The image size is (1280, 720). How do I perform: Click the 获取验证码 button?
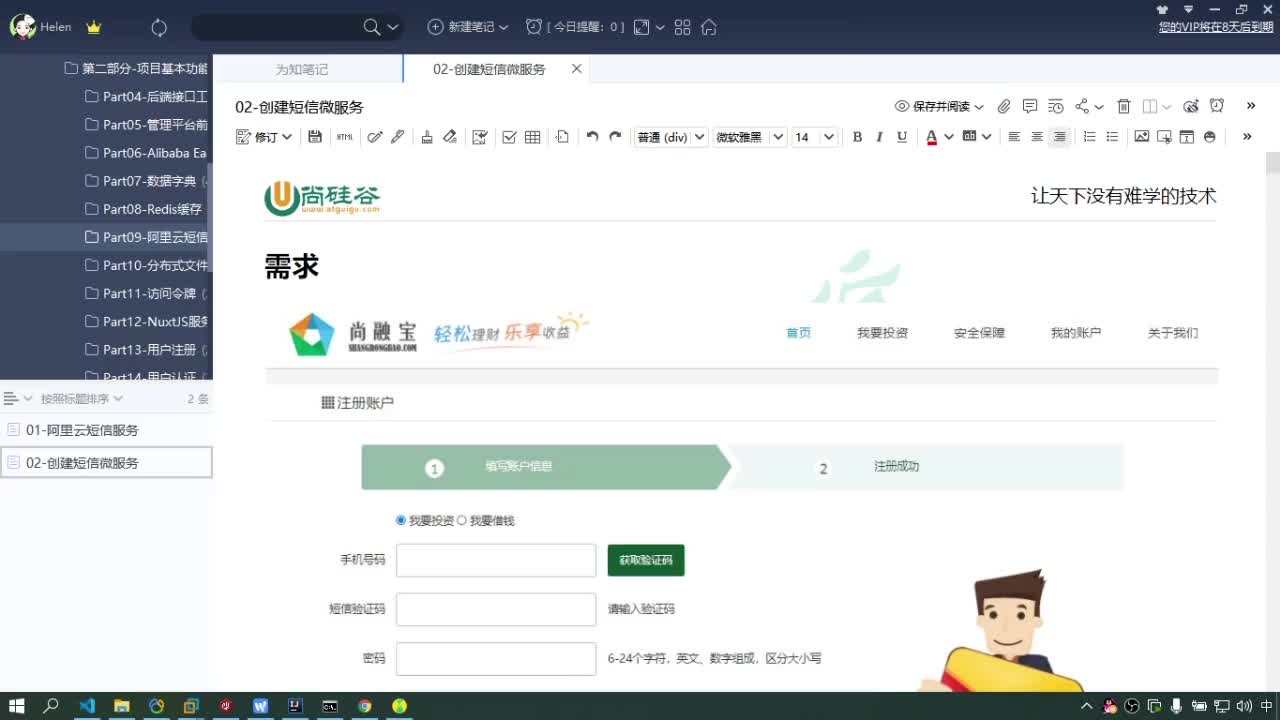(646, 560)
